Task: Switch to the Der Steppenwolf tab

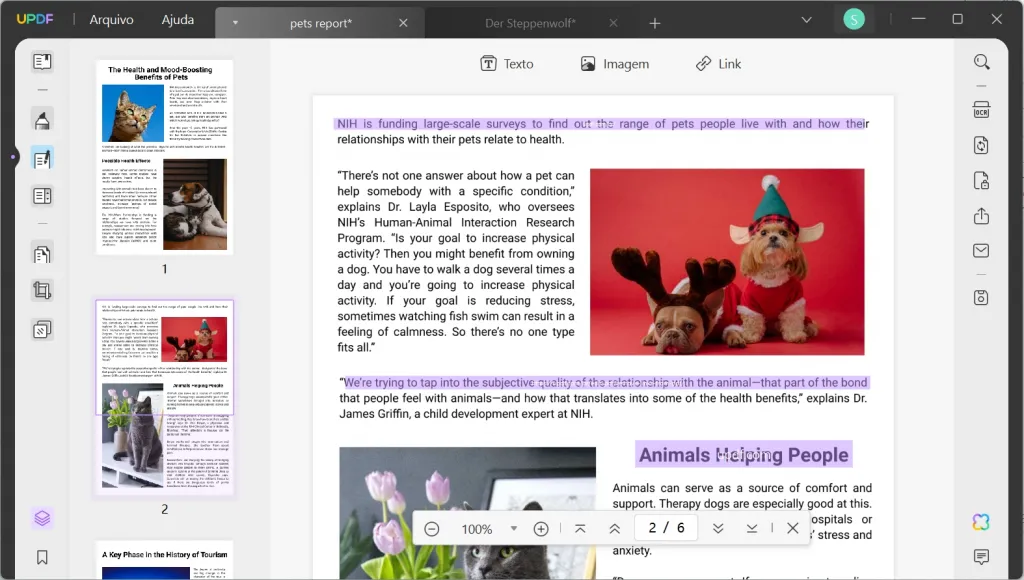Action: [530, 19]
